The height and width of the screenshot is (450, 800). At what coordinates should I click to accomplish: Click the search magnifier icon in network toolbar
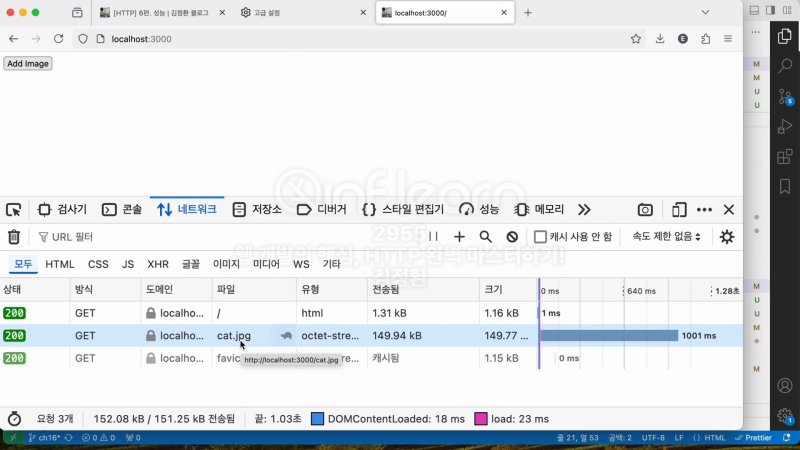(485, 237)
